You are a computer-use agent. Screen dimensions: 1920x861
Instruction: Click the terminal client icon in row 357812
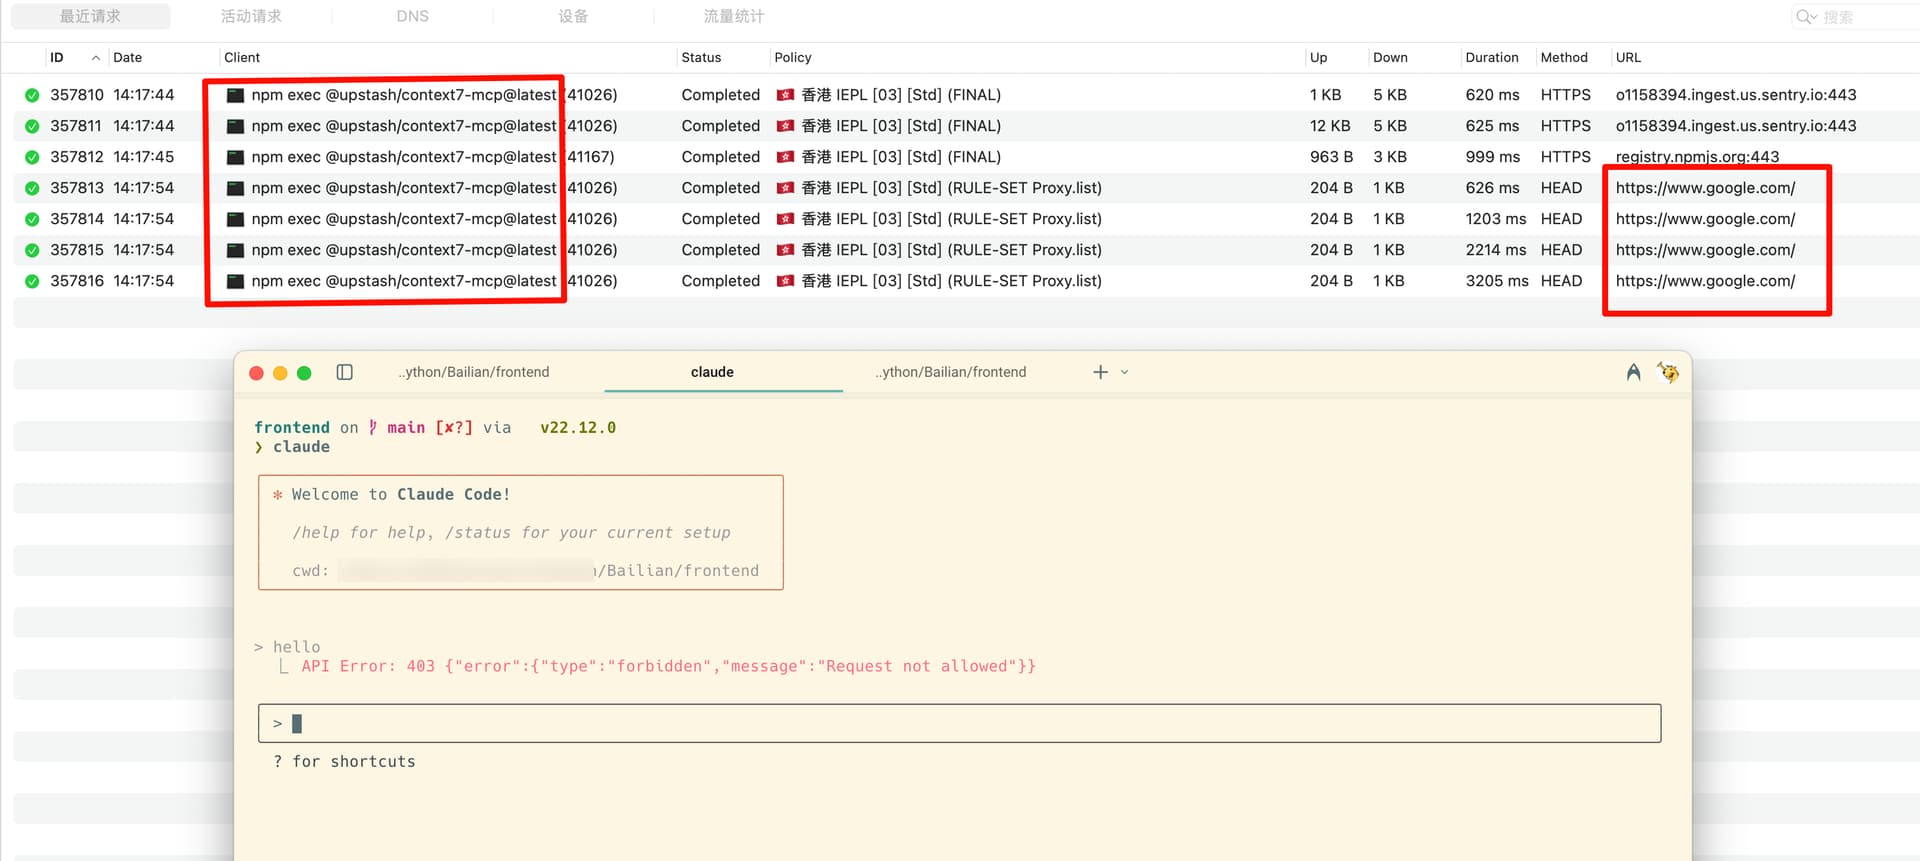tap(235, 157)
